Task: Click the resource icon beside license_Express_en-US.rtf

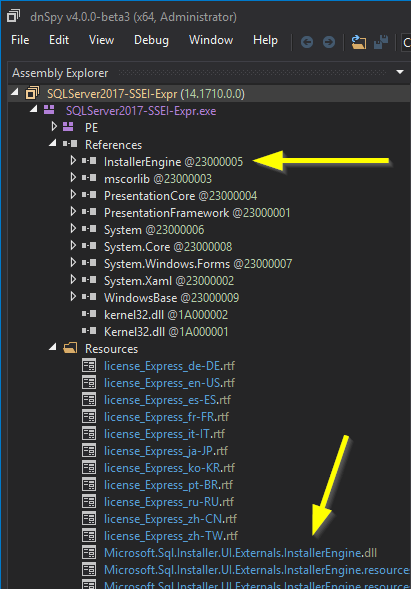Action: click(89, 382)
